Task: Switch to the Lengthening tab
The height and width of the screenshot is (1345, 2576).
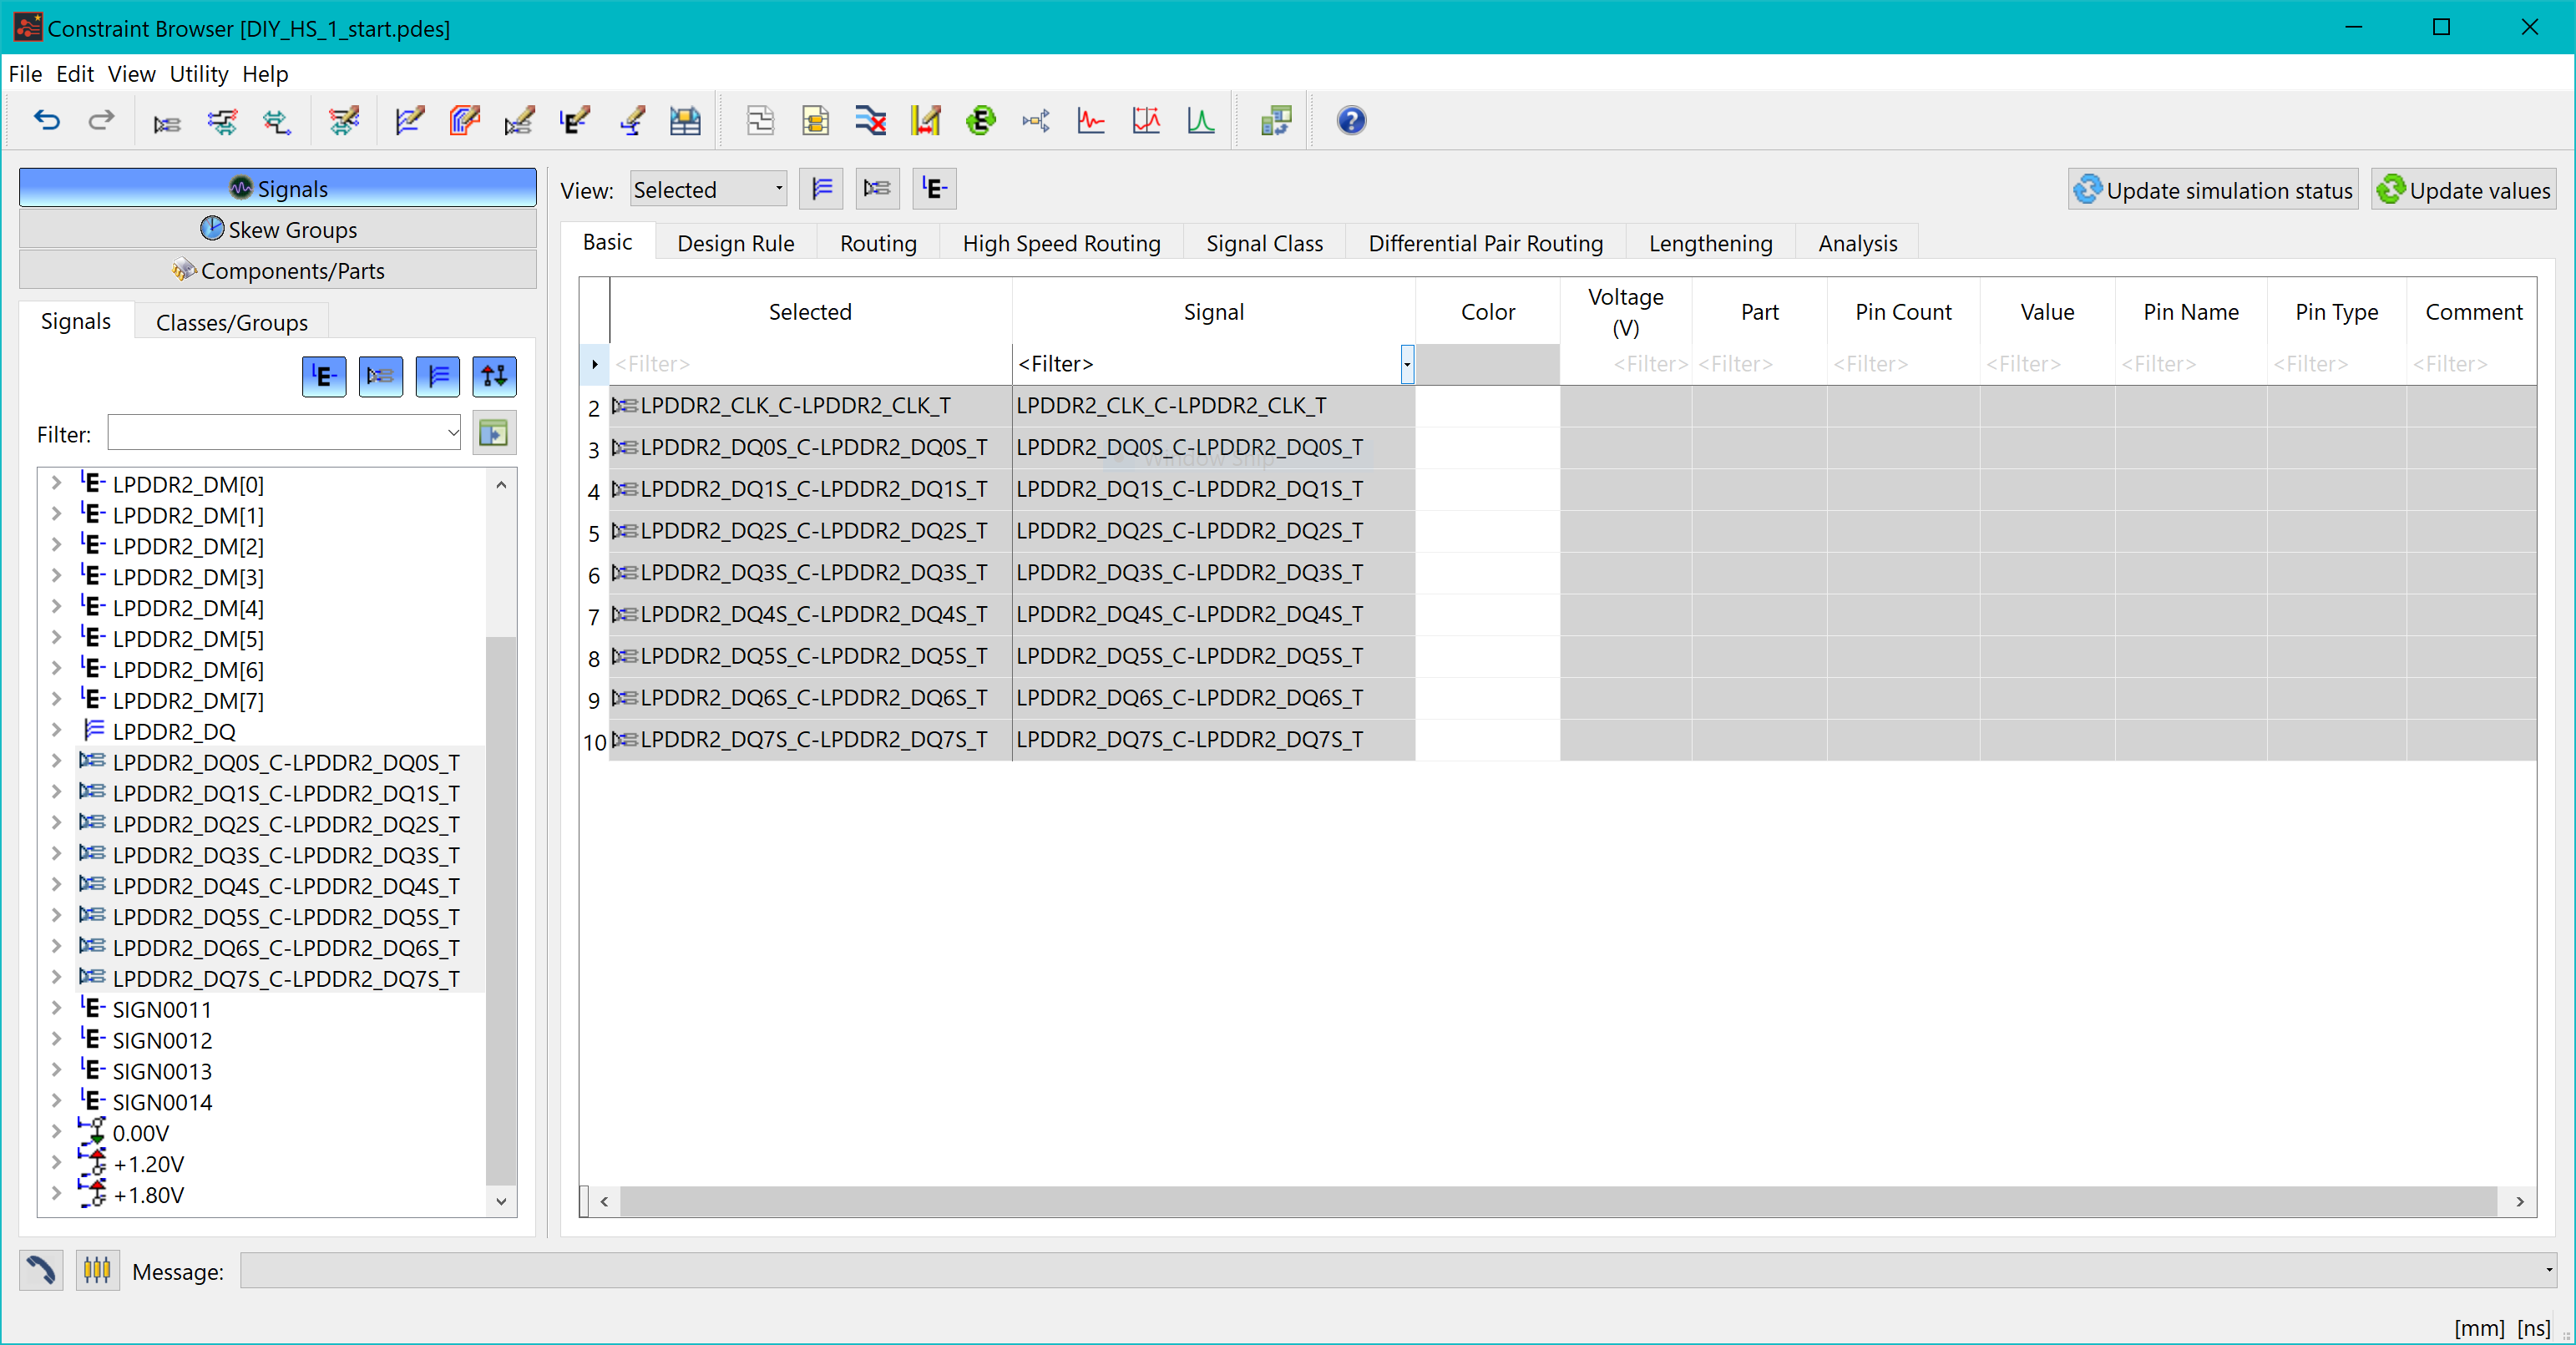Action: [x=1710, y=243]
